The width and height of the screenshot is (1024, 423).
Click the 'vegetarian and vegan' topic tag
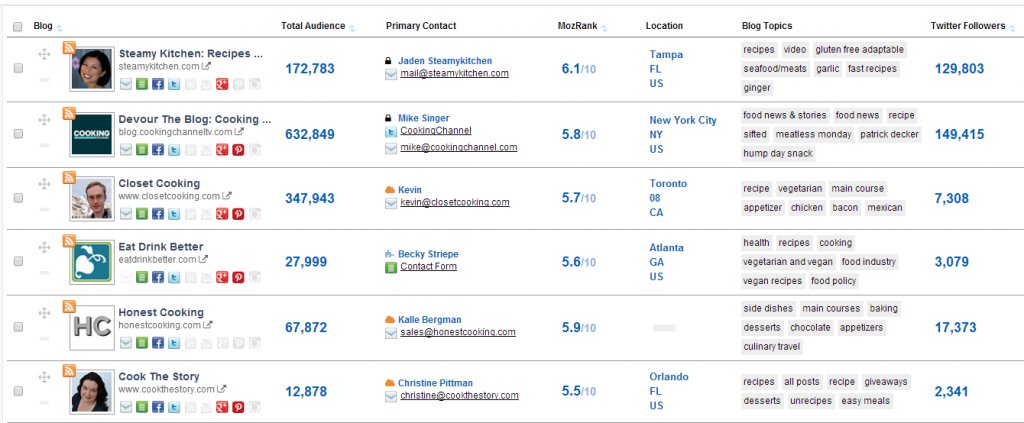788,262
